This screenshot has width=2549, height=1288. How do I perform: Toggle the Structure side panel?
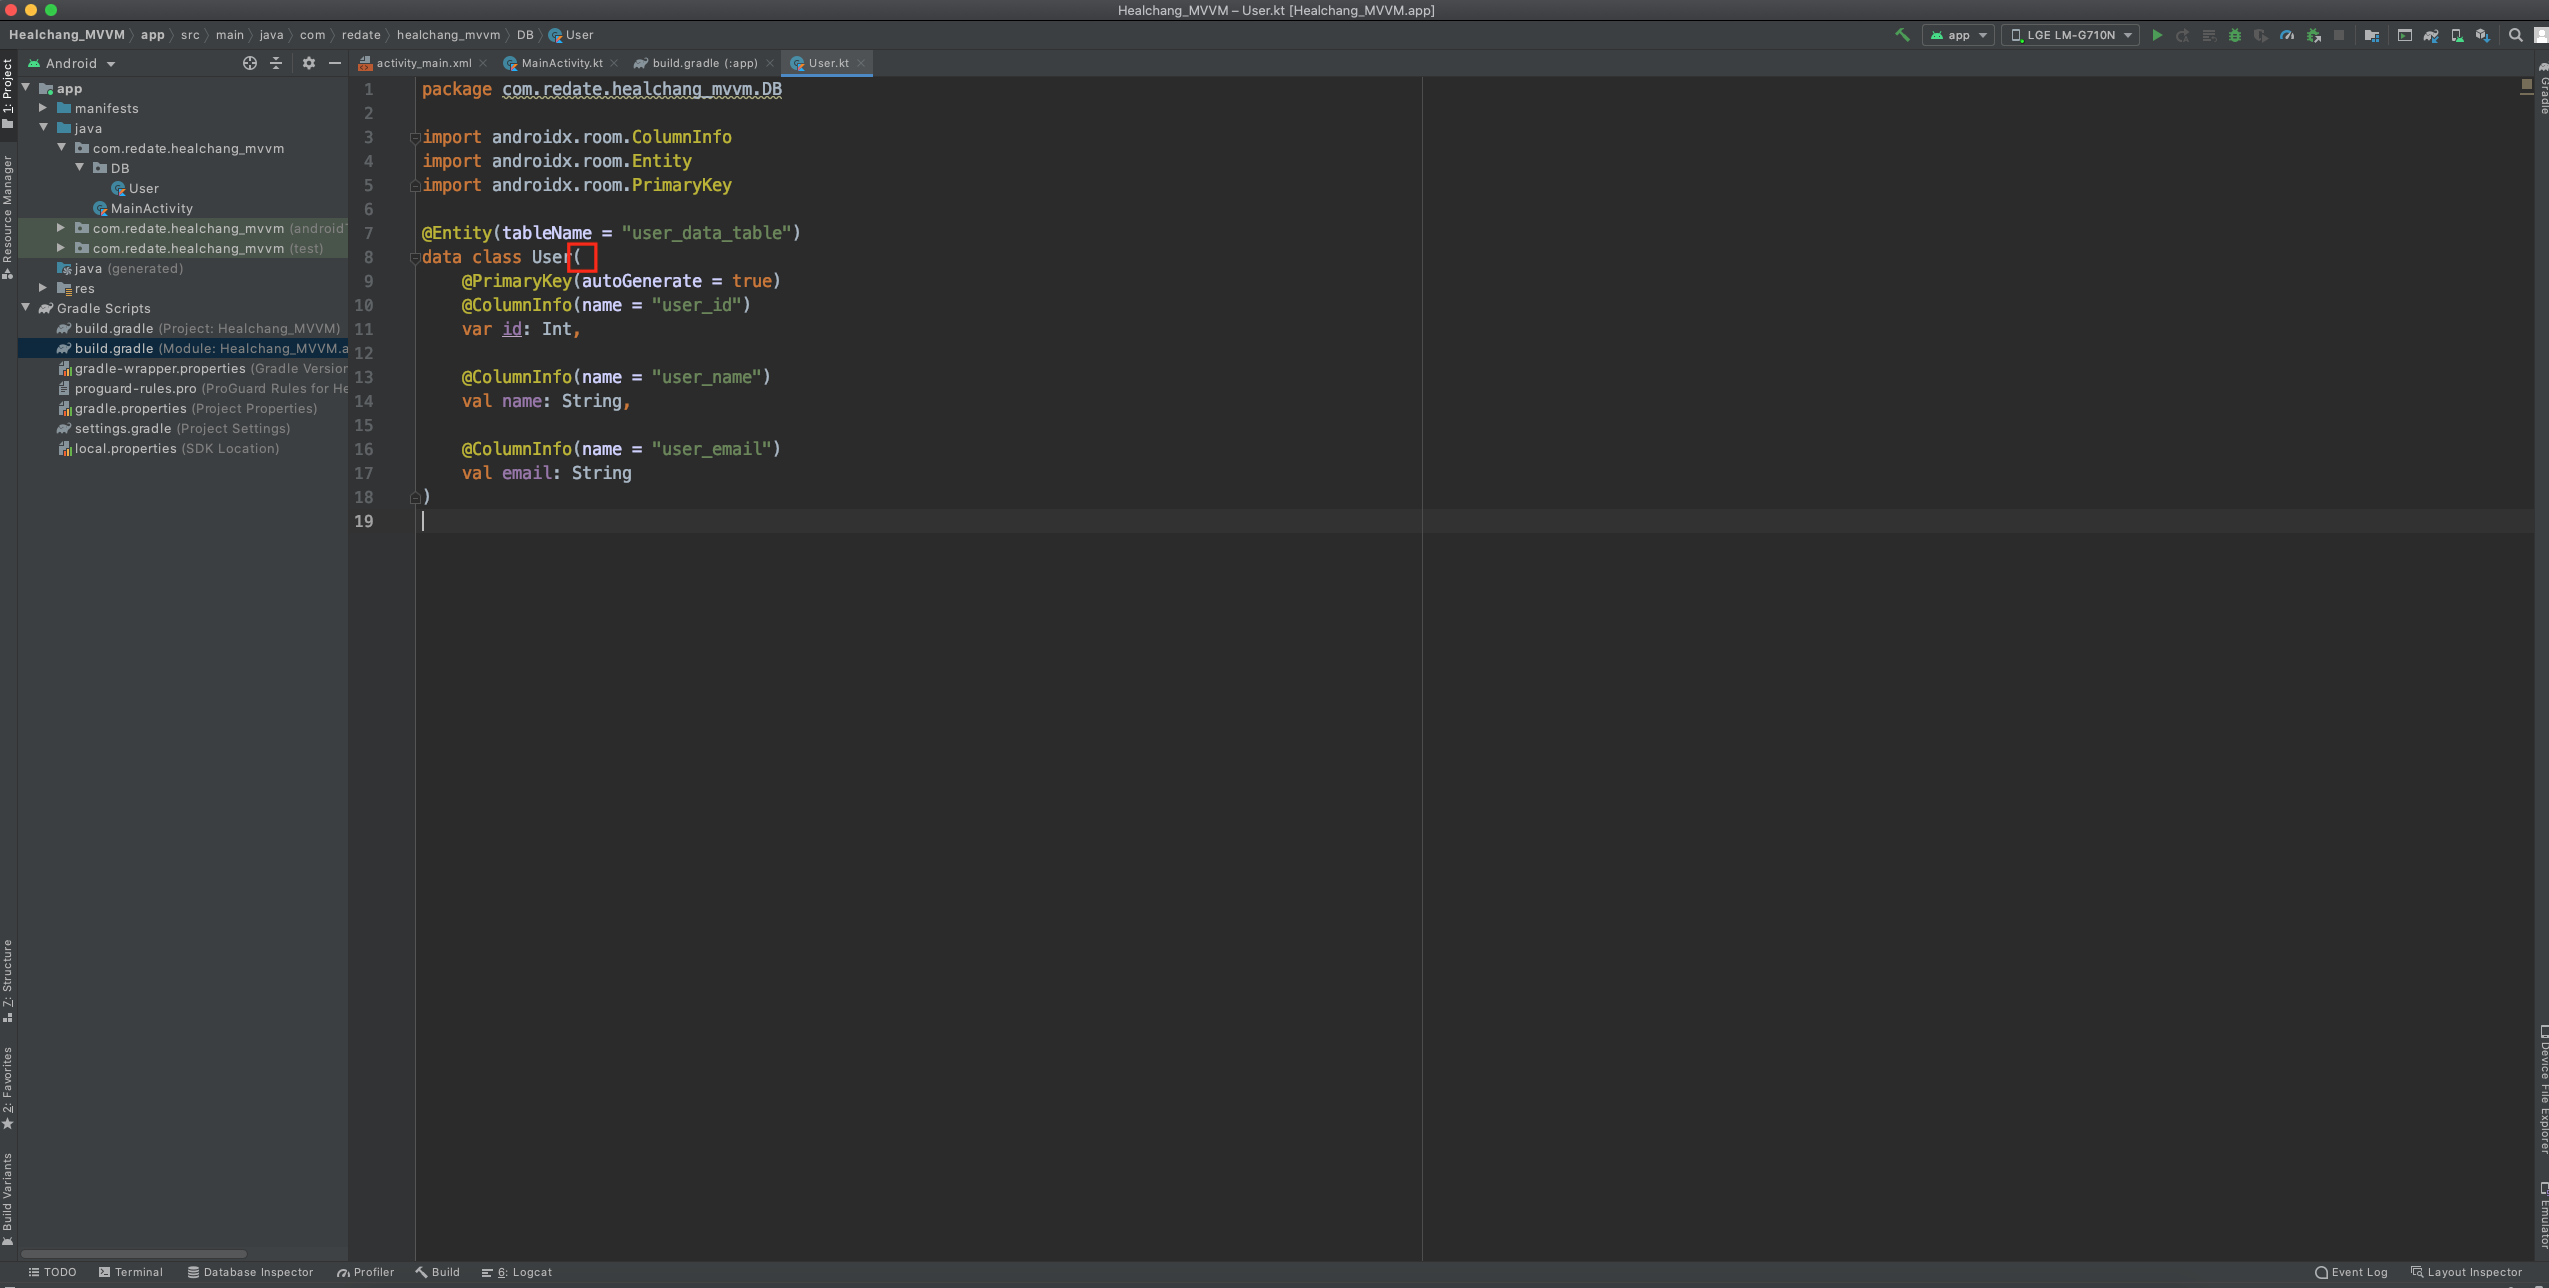click(8, 979)
